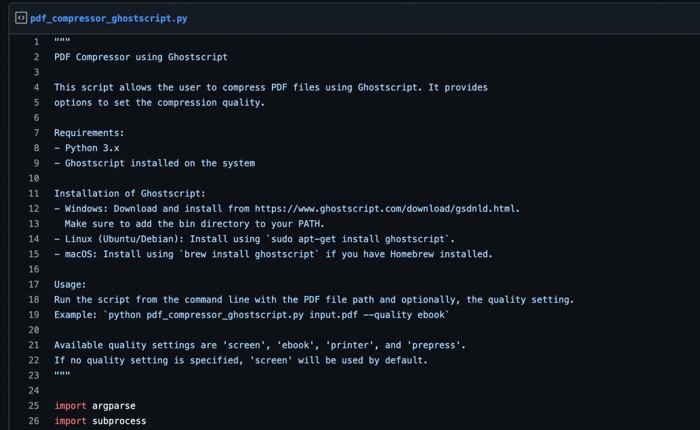Viewport: 700px width, 430px height.
Task: Click the 'subprocess' module name
Action: [x=119, y=421]
